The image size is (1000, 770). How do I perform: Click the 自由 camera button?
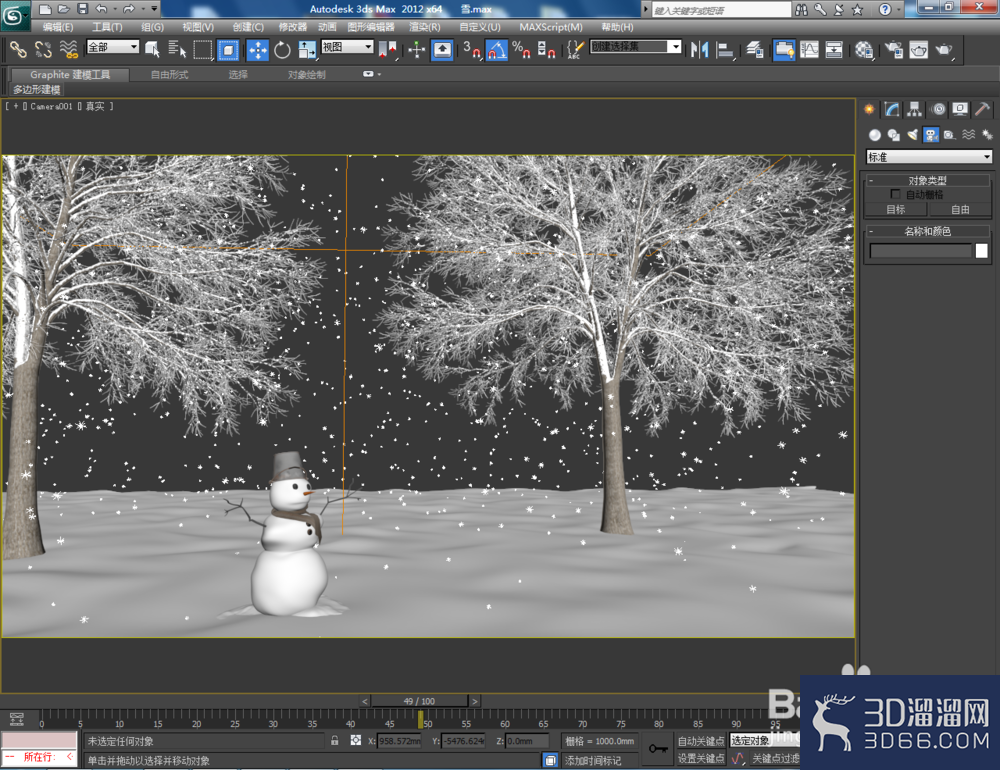pos(960,210)
